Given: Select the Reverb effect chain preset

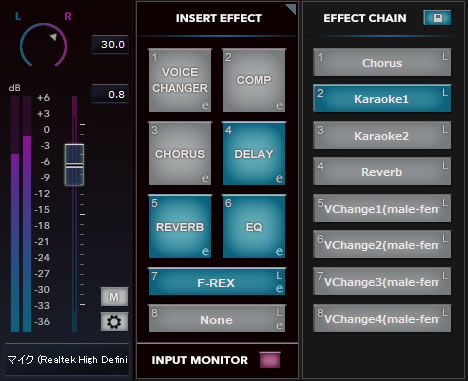Looking at the screenshot, I should [382, 172].
